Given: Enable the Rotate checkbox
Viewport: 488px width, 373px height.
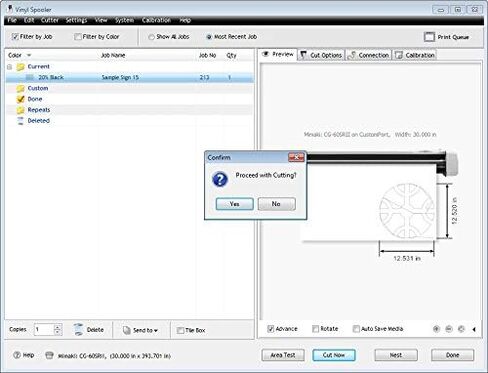Looking at the screenshot, I should [x=315, y=329].
